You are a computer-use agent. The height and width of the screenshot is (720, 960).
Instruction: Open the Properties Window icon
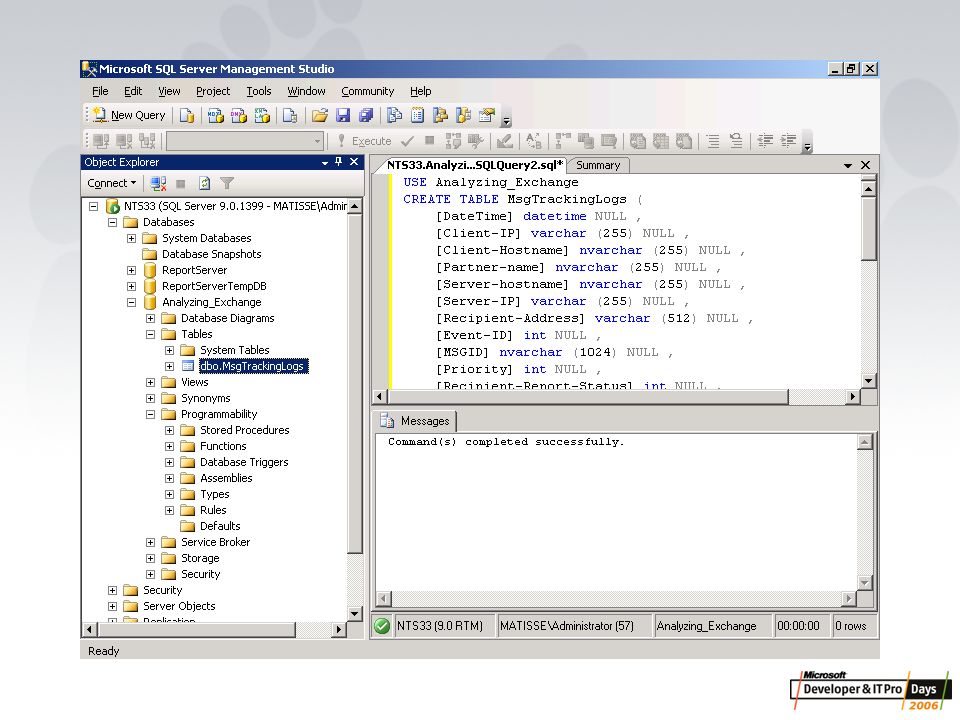click(x=487, y=115)
